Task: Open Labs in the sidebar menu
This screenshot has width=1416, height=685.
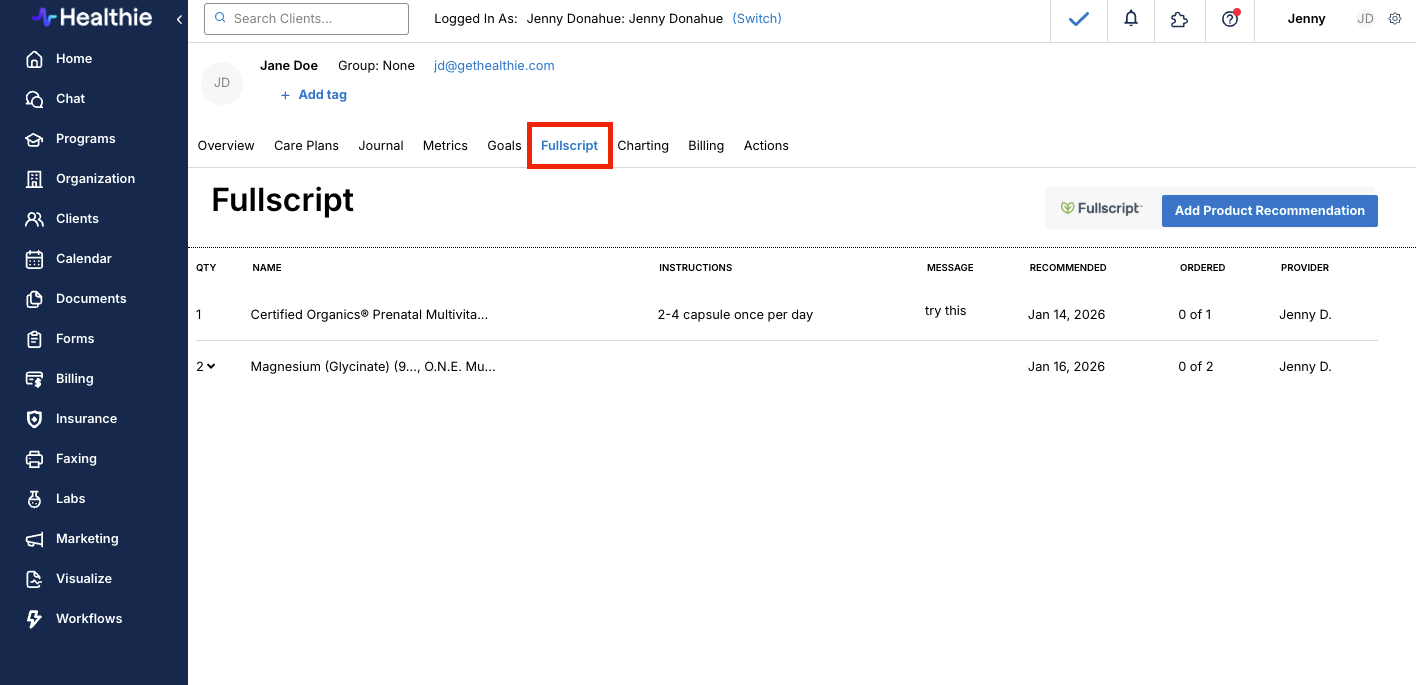Action: (71, 499)
